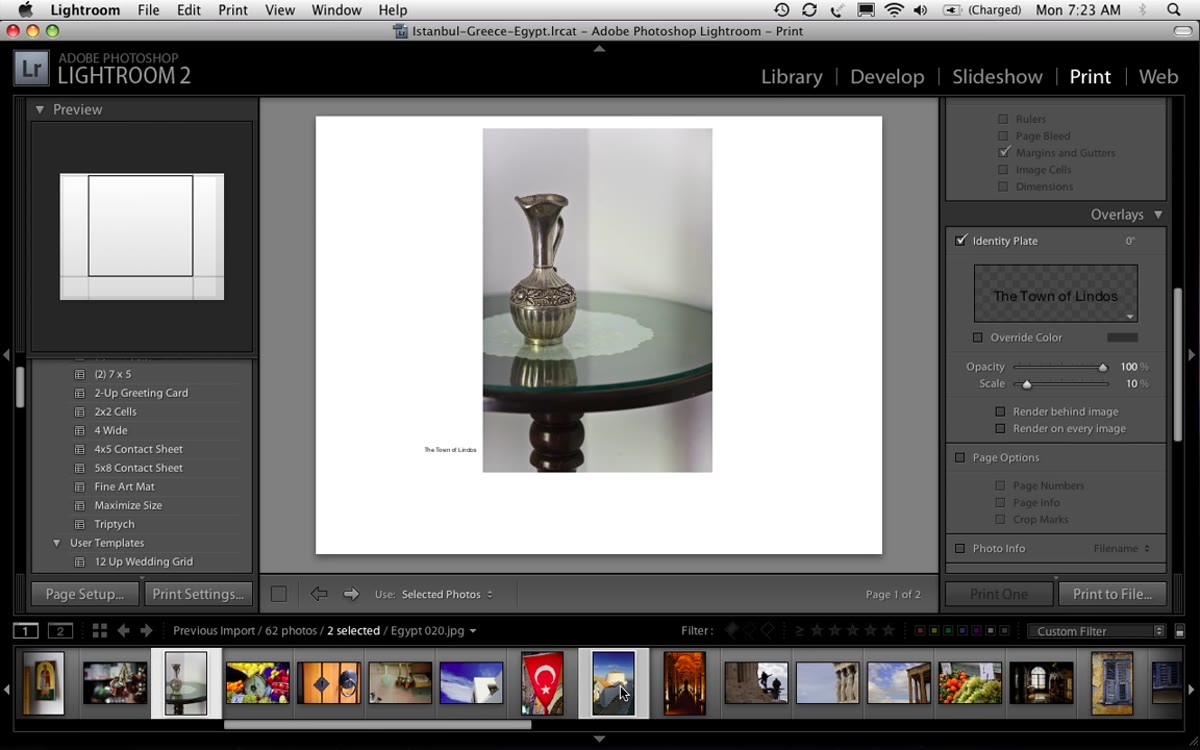The image size is (1200, 750).
Task: Switch to the Library module
Action: [791, 77]
